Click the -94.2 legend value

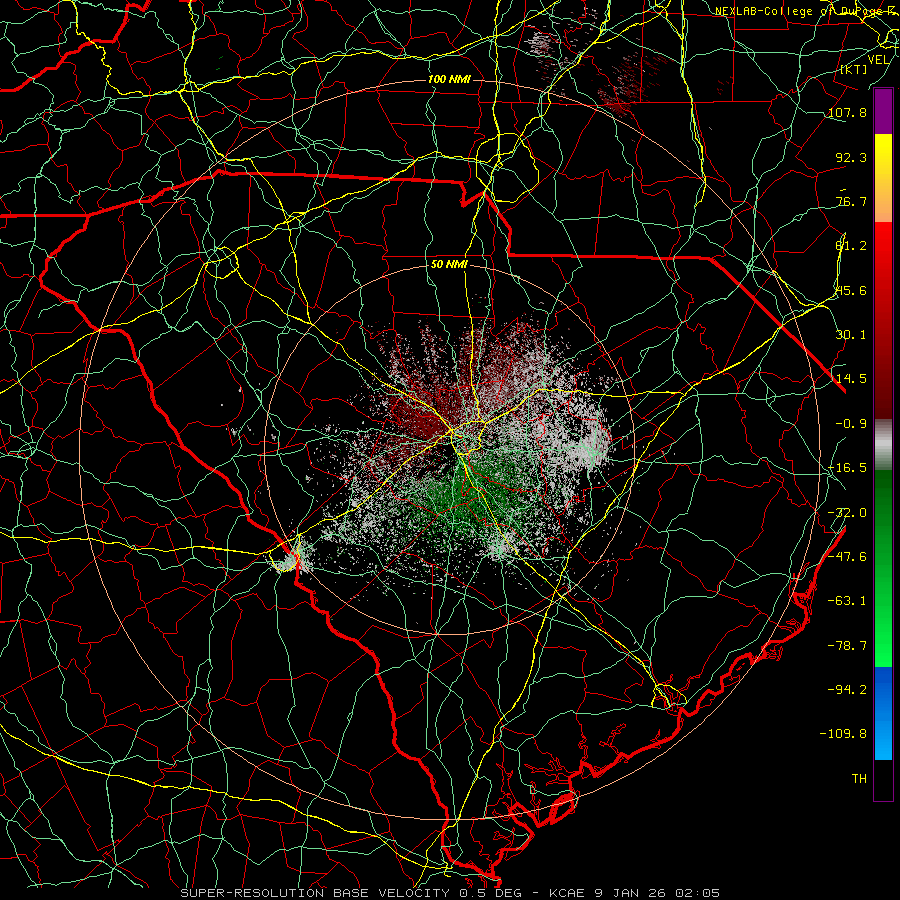click(x=847, y=689)
